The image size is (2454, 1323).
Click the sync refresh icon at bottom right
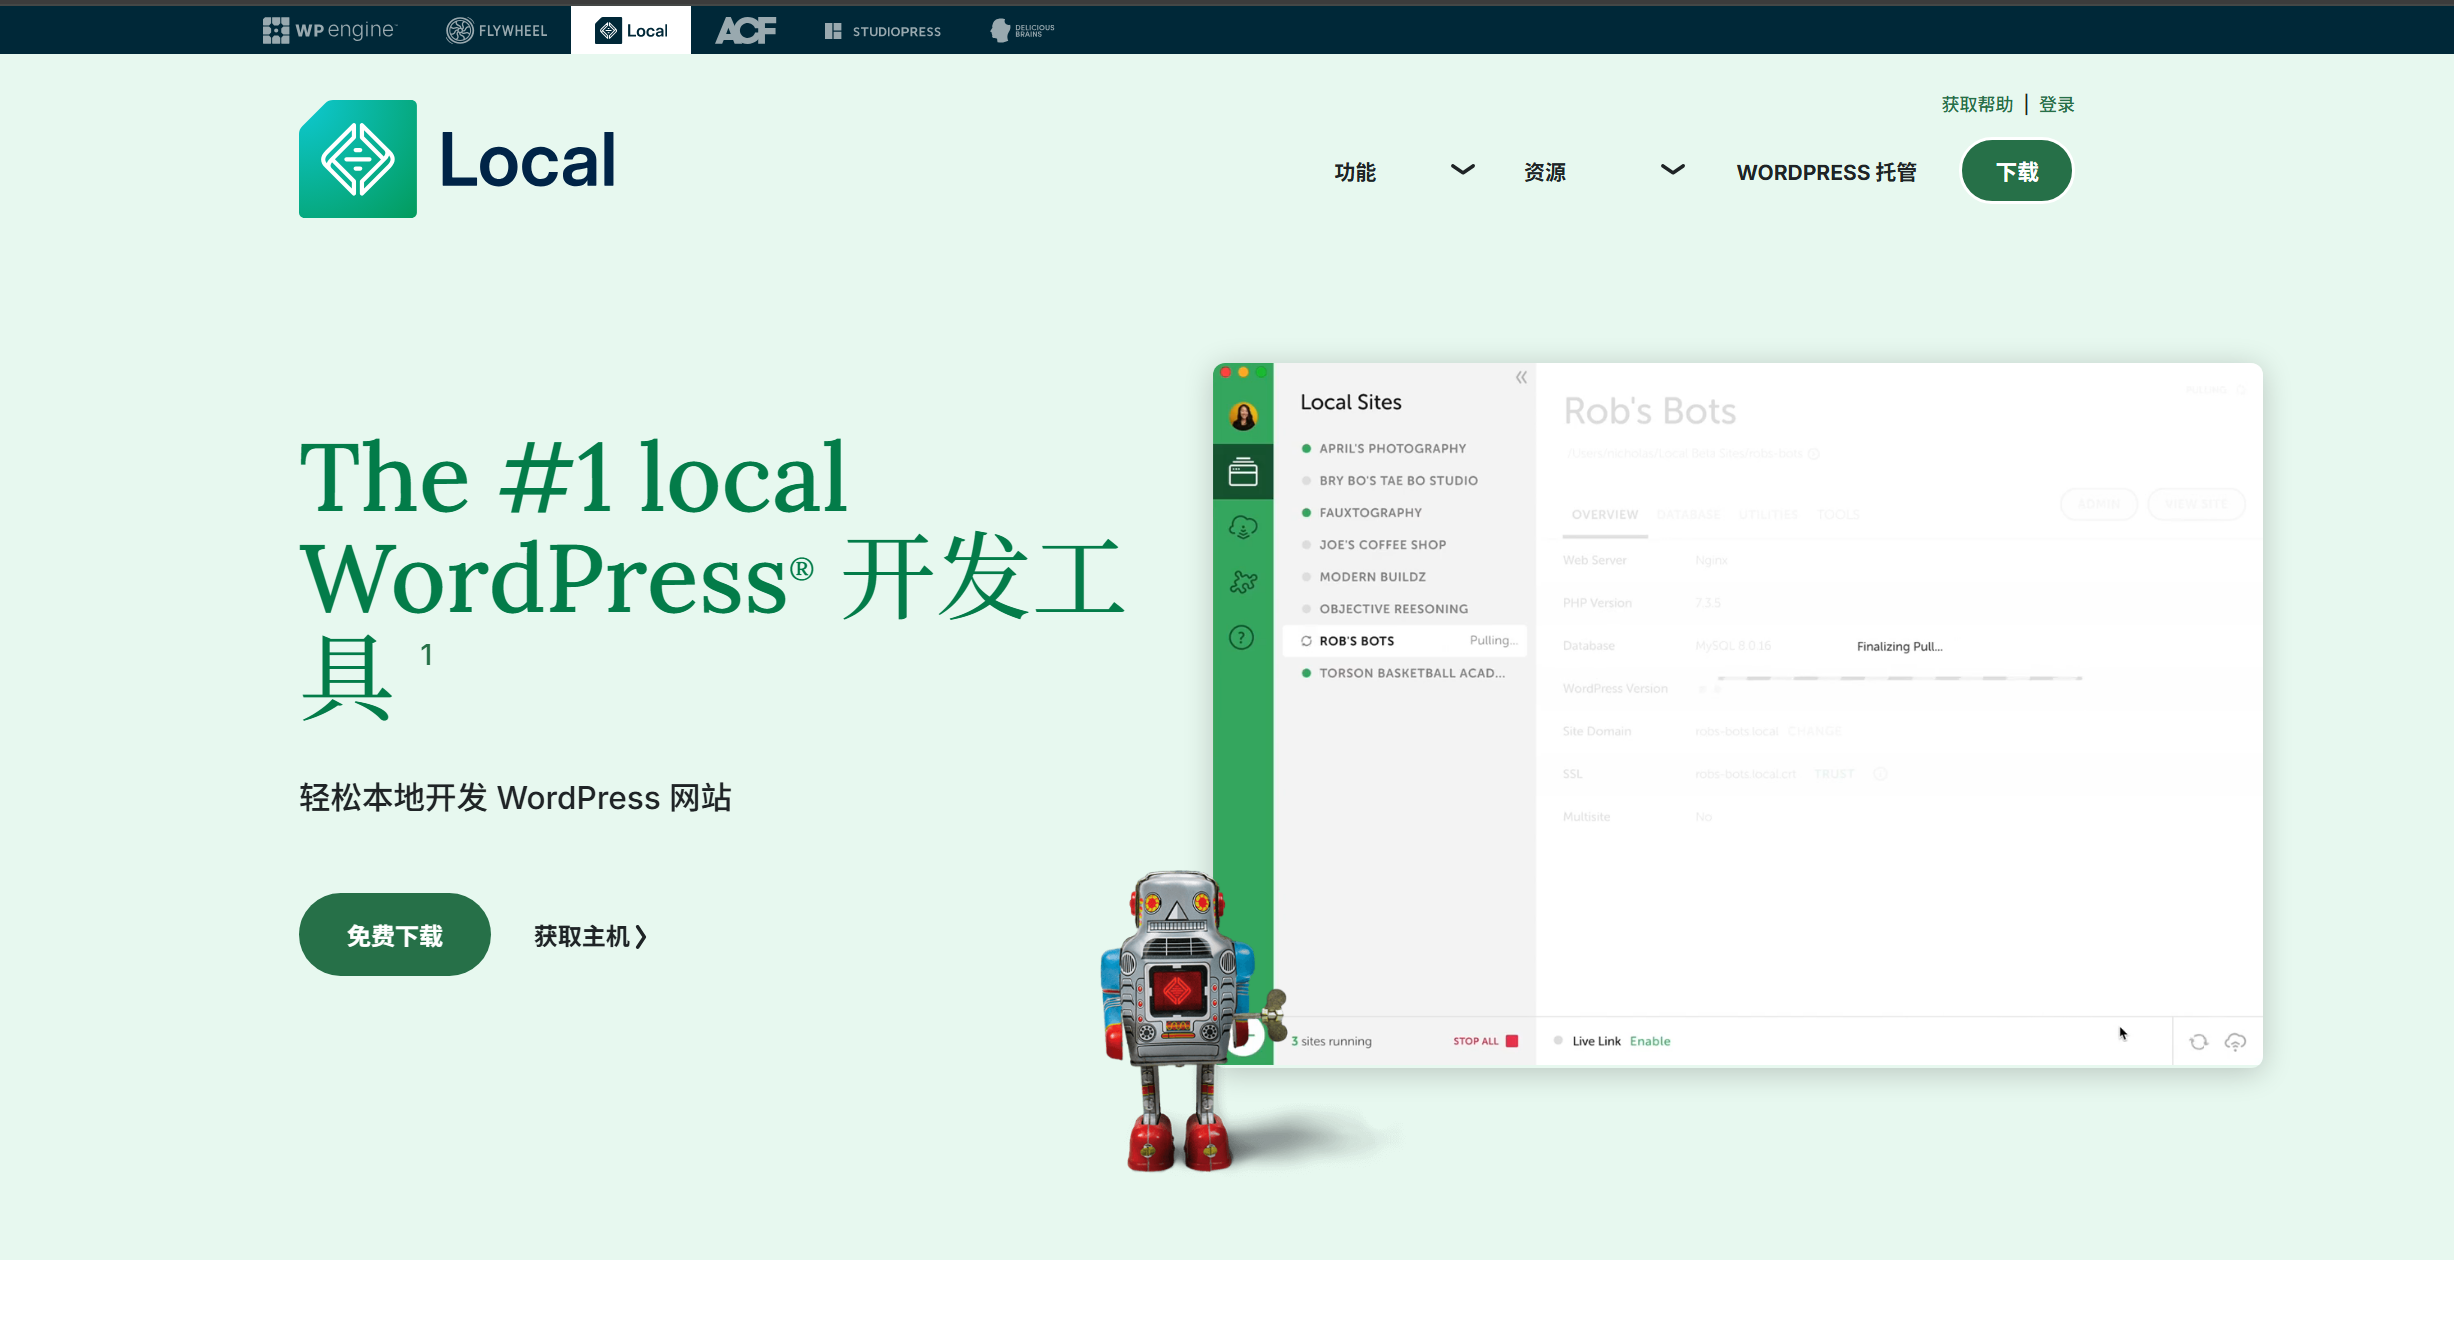tap(2198, 1042)
